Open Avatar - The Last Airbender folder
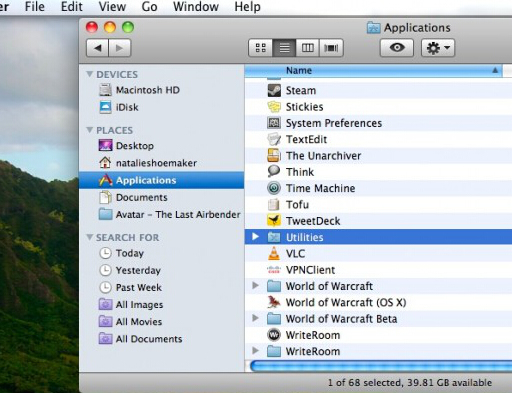 click(162, 214)
